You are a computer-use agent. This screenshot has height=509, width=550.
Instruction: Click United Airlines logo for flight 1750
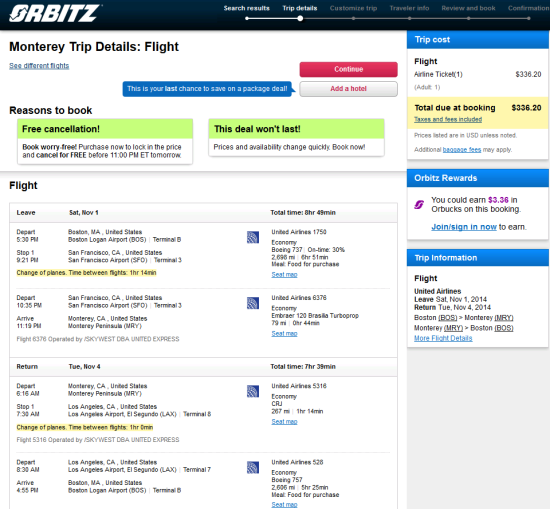click(253, 237)
